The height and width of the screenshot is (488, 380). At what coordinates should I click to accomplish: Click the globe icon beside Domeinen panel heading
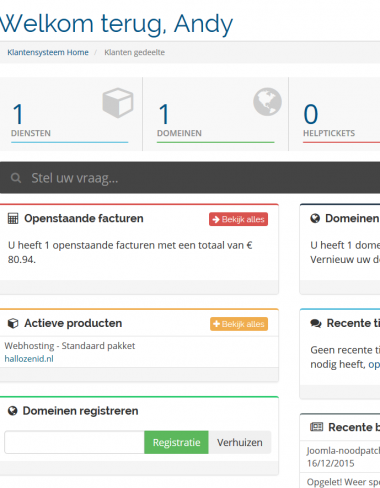click(315, 219)
